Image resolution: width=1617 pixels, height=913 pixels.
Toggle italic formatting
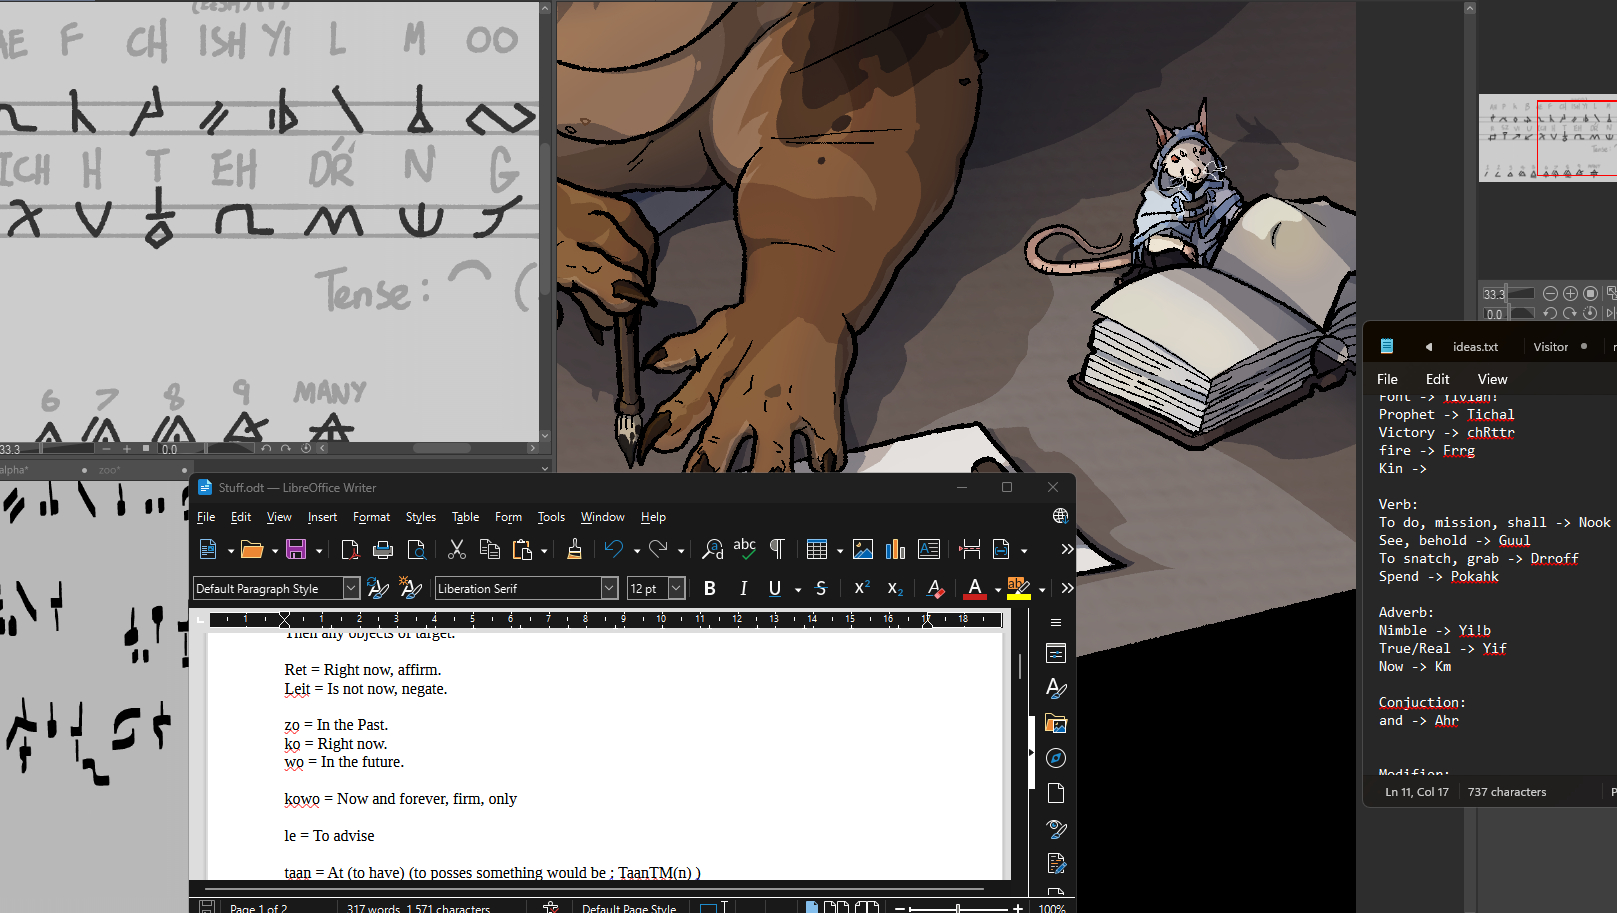743,588
